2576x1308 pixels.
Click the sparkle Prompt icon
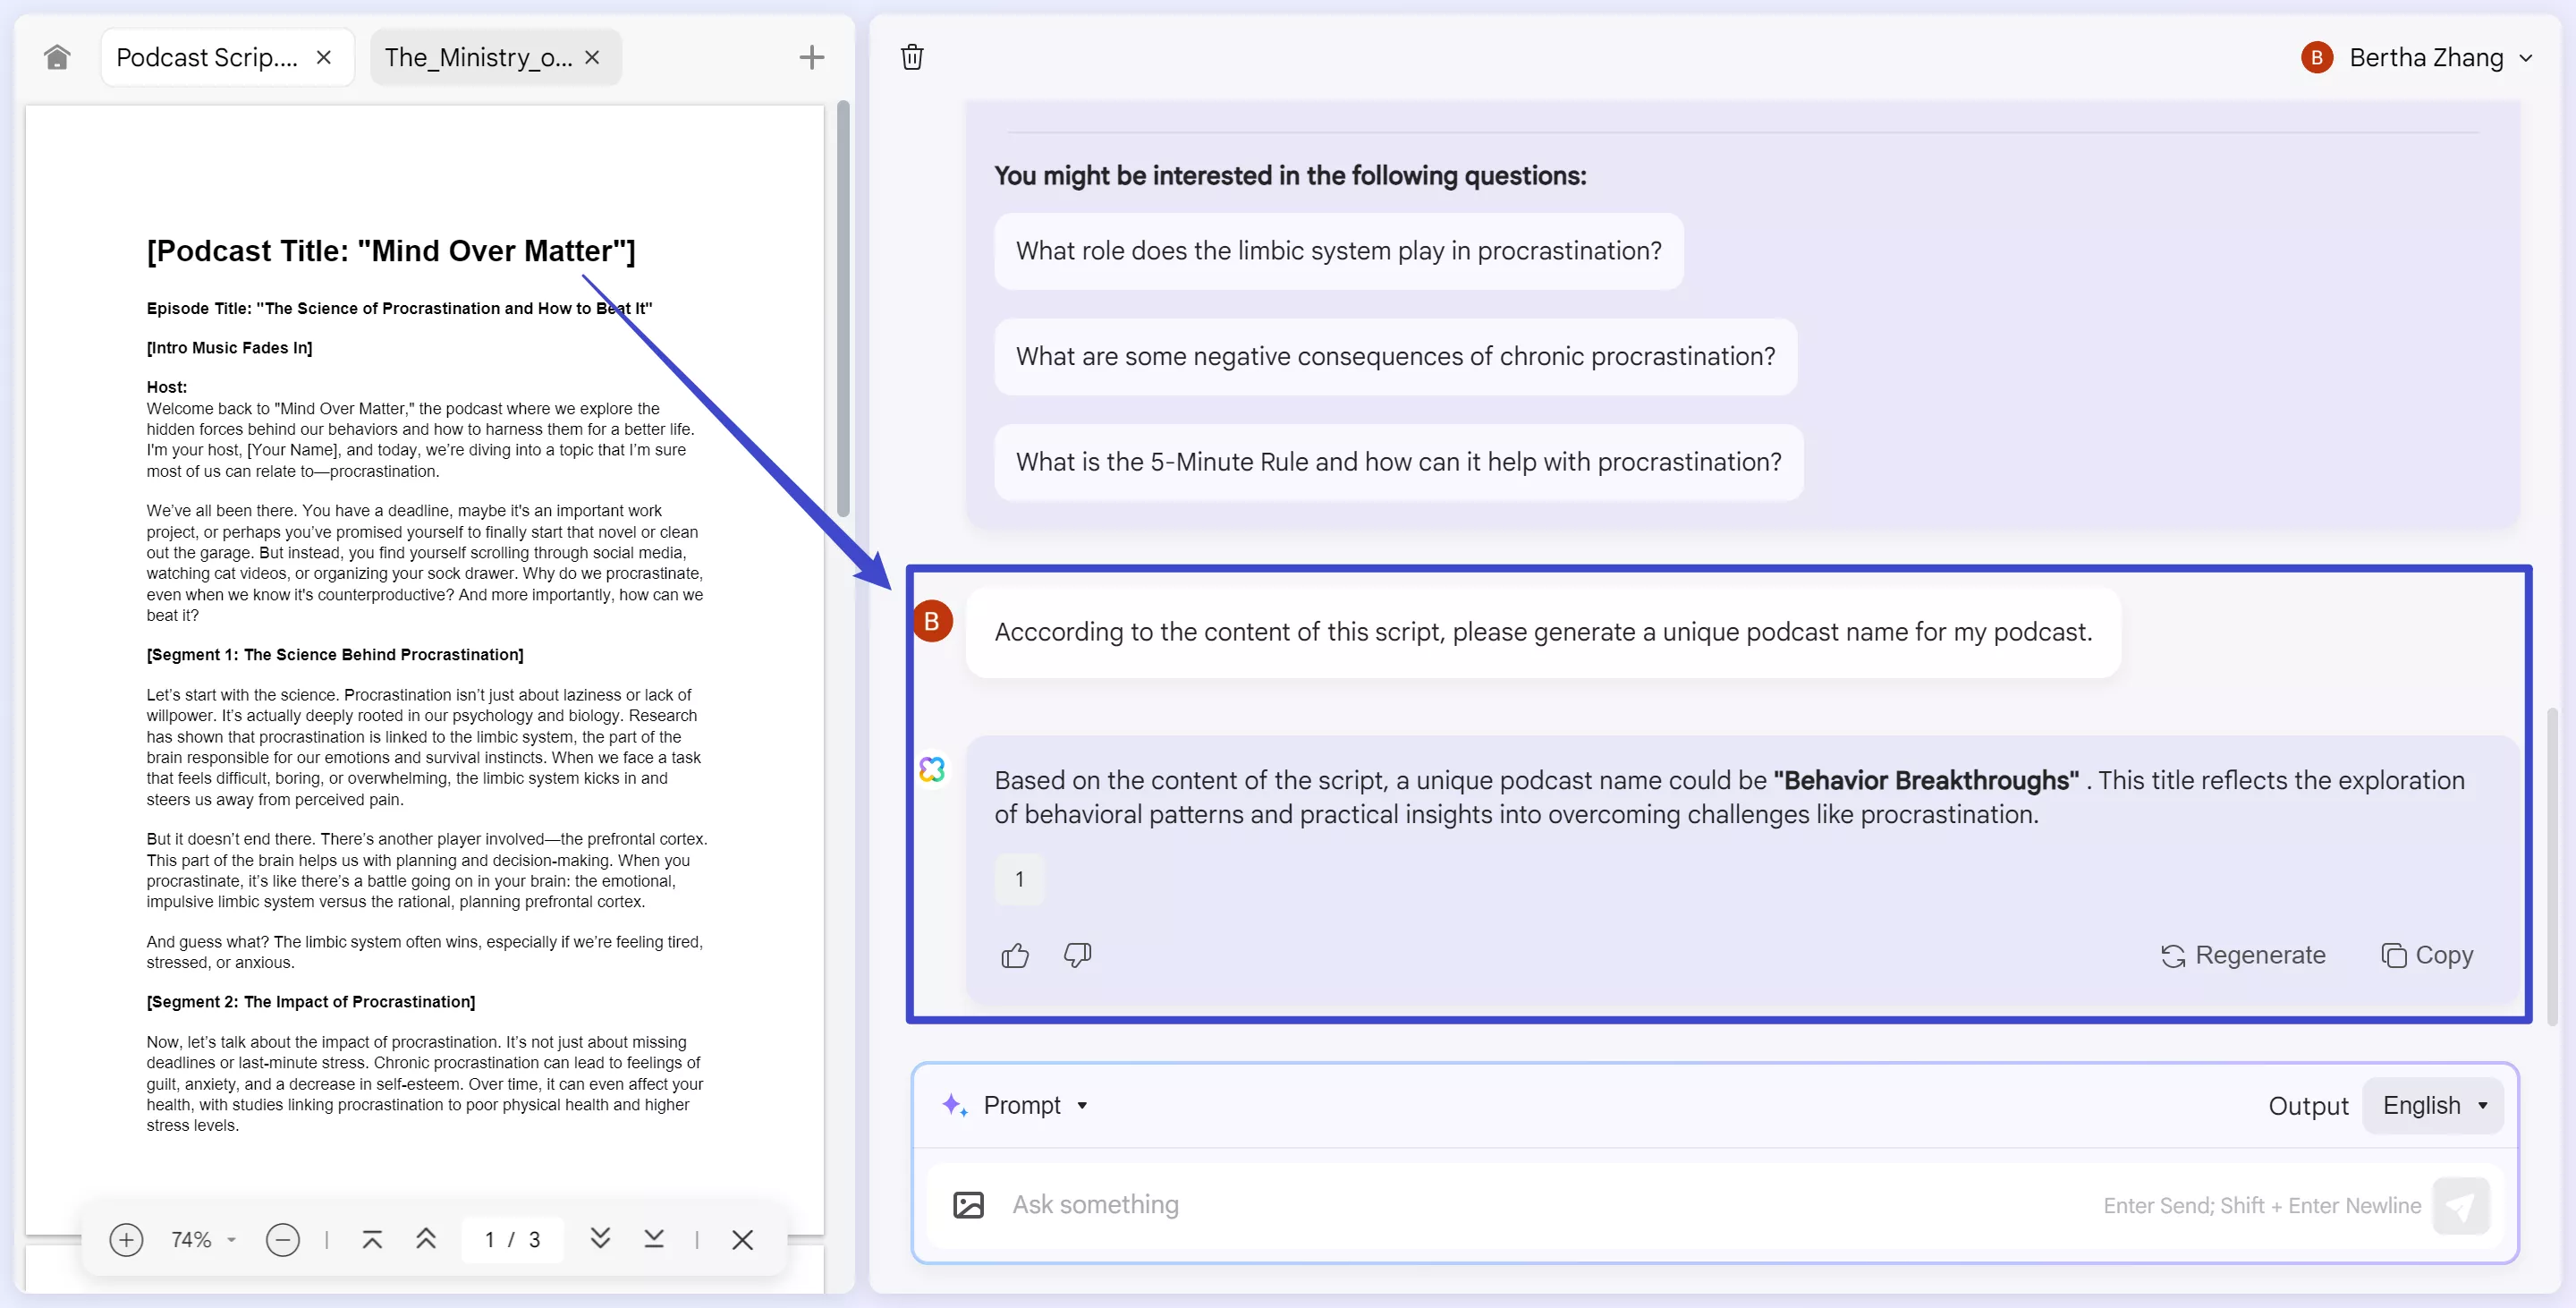tap(955, 1103)
